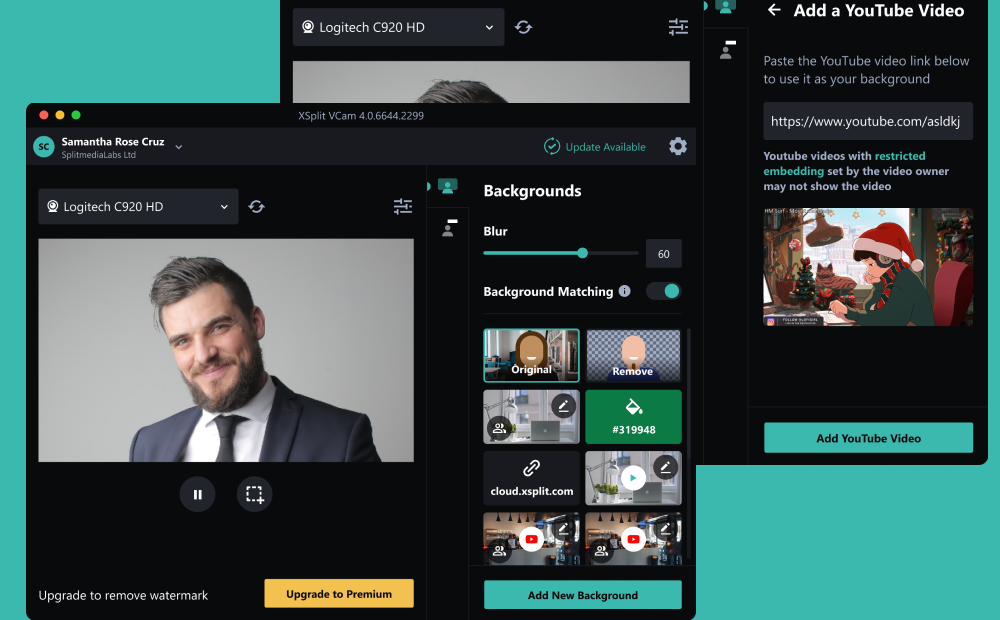Select the right YouTube background's red YouTube icon
1000x620 pixels.
pos(633,540)
